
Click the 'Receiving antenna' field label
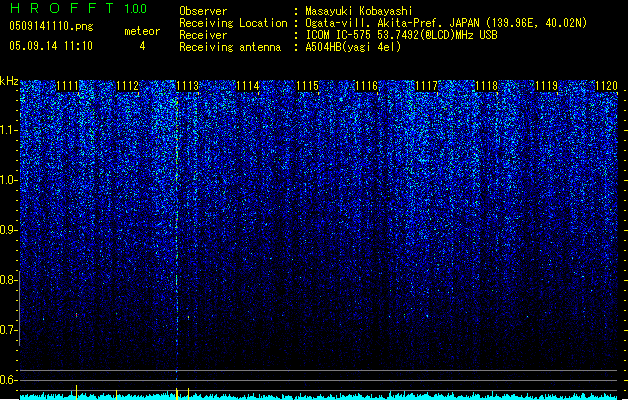pyautogui.click(x=230, y=47)
